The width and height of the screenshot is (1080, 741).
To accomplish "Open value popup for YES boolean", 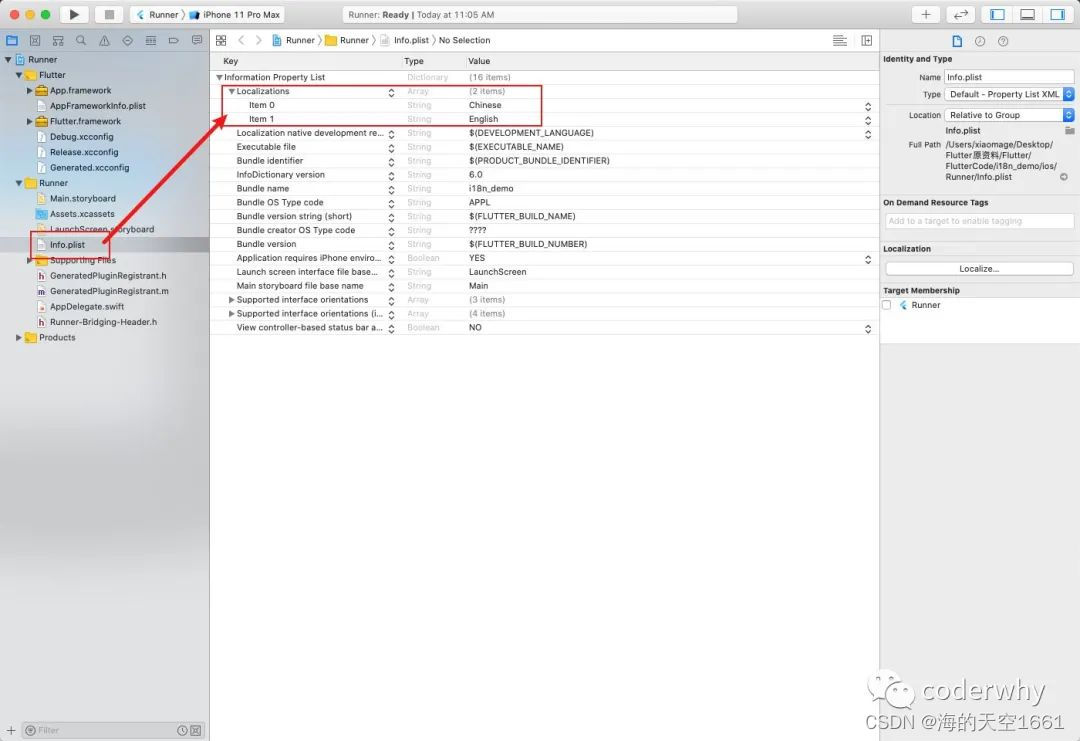I will pos(868,259).
